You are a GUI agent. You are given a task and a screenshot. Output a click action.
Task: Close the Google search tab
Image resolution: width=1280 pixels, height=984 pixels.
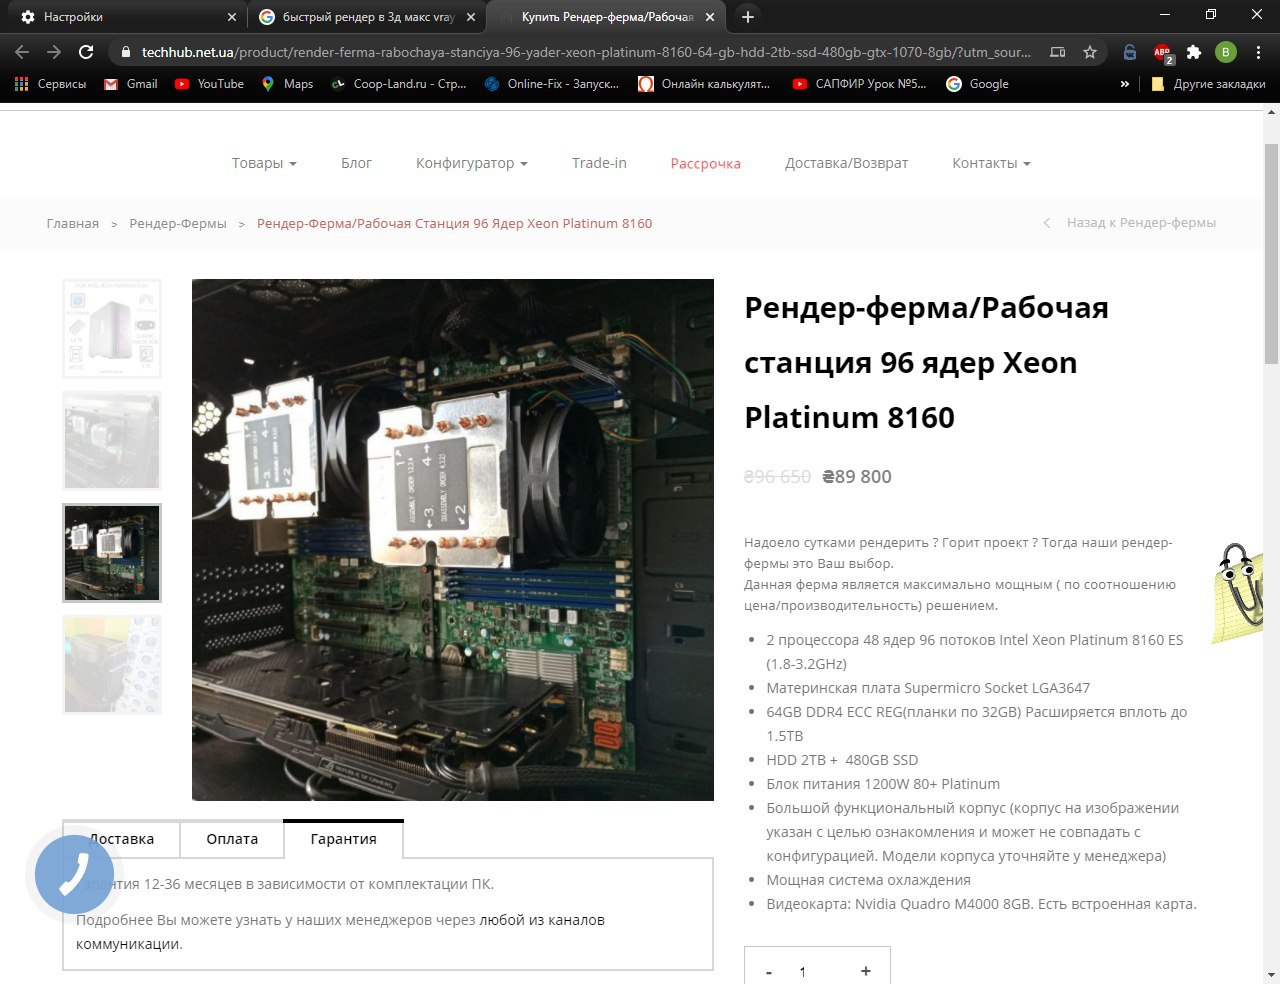(x=471, y=17)
